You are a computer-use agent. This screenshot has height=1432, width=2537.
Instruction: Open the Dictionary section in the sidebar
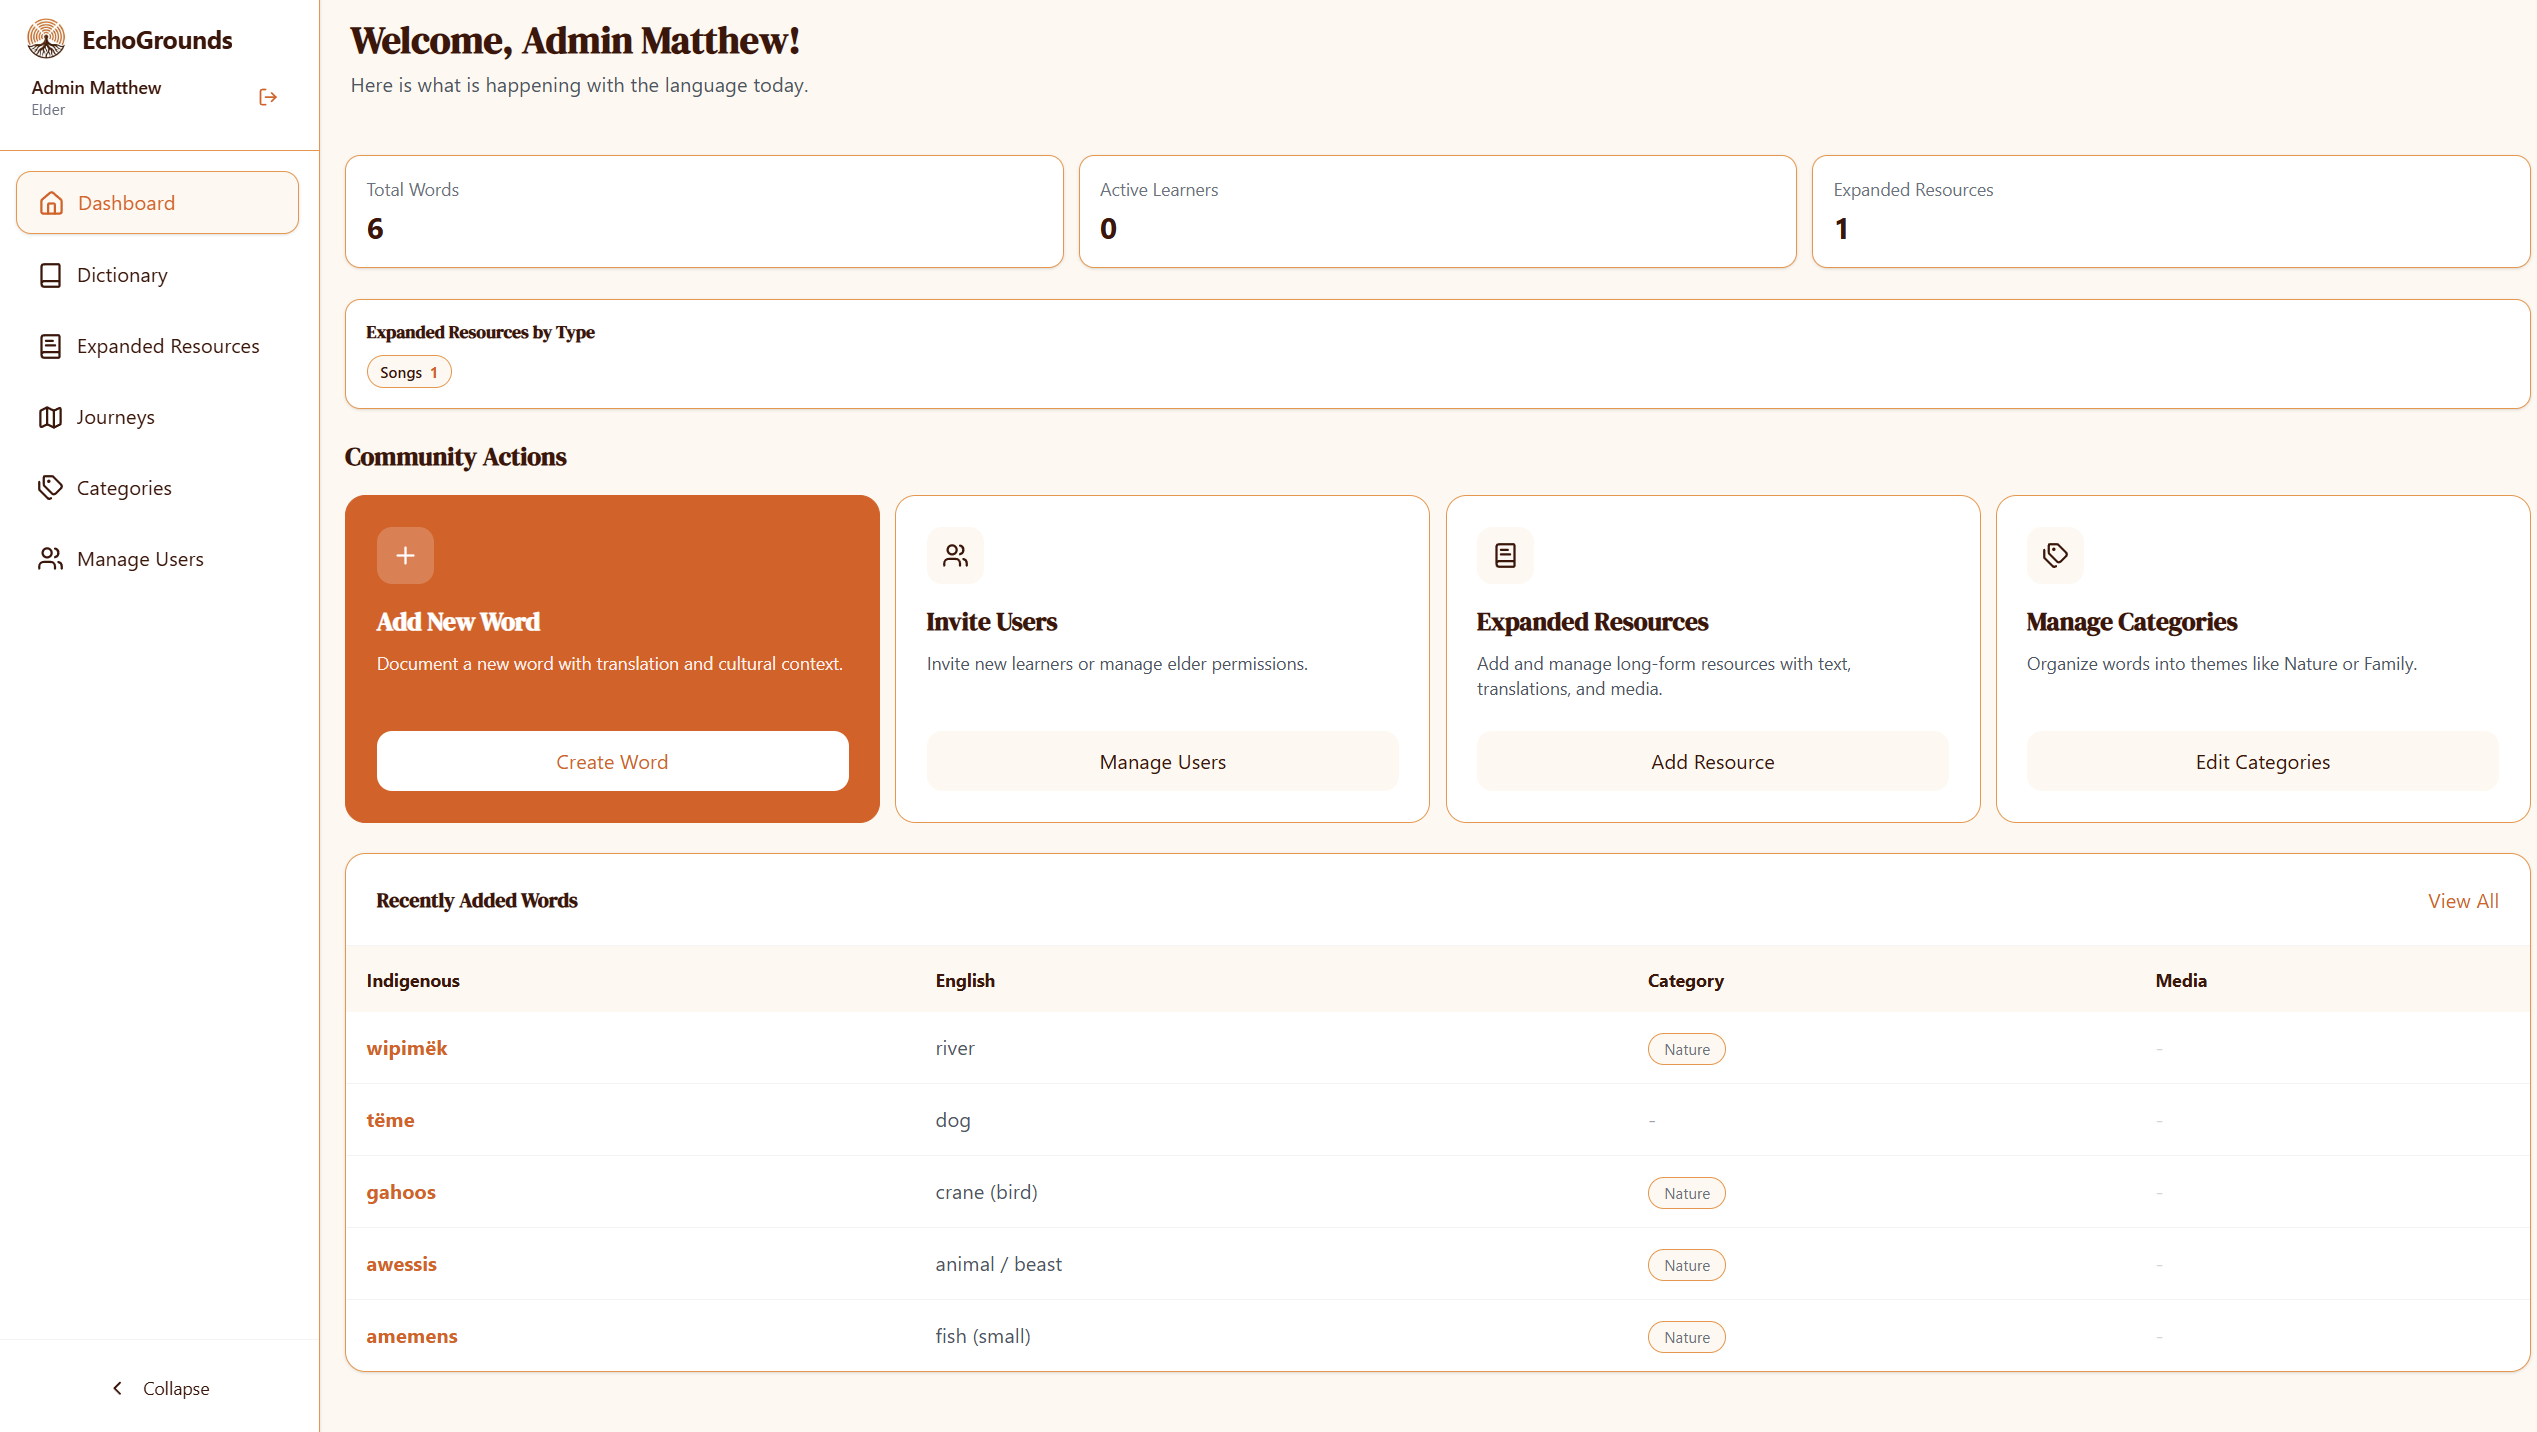pyautogui.click(x=123, y=274)
